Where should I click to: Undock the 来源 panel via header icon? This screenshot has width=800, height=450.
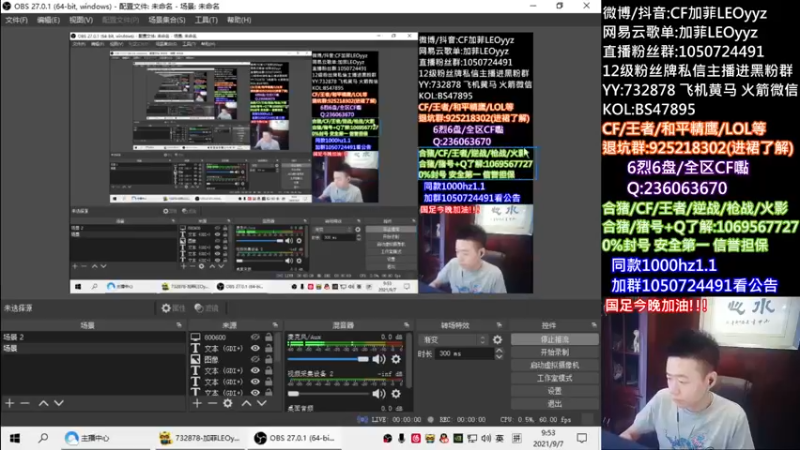coord(275,325)
